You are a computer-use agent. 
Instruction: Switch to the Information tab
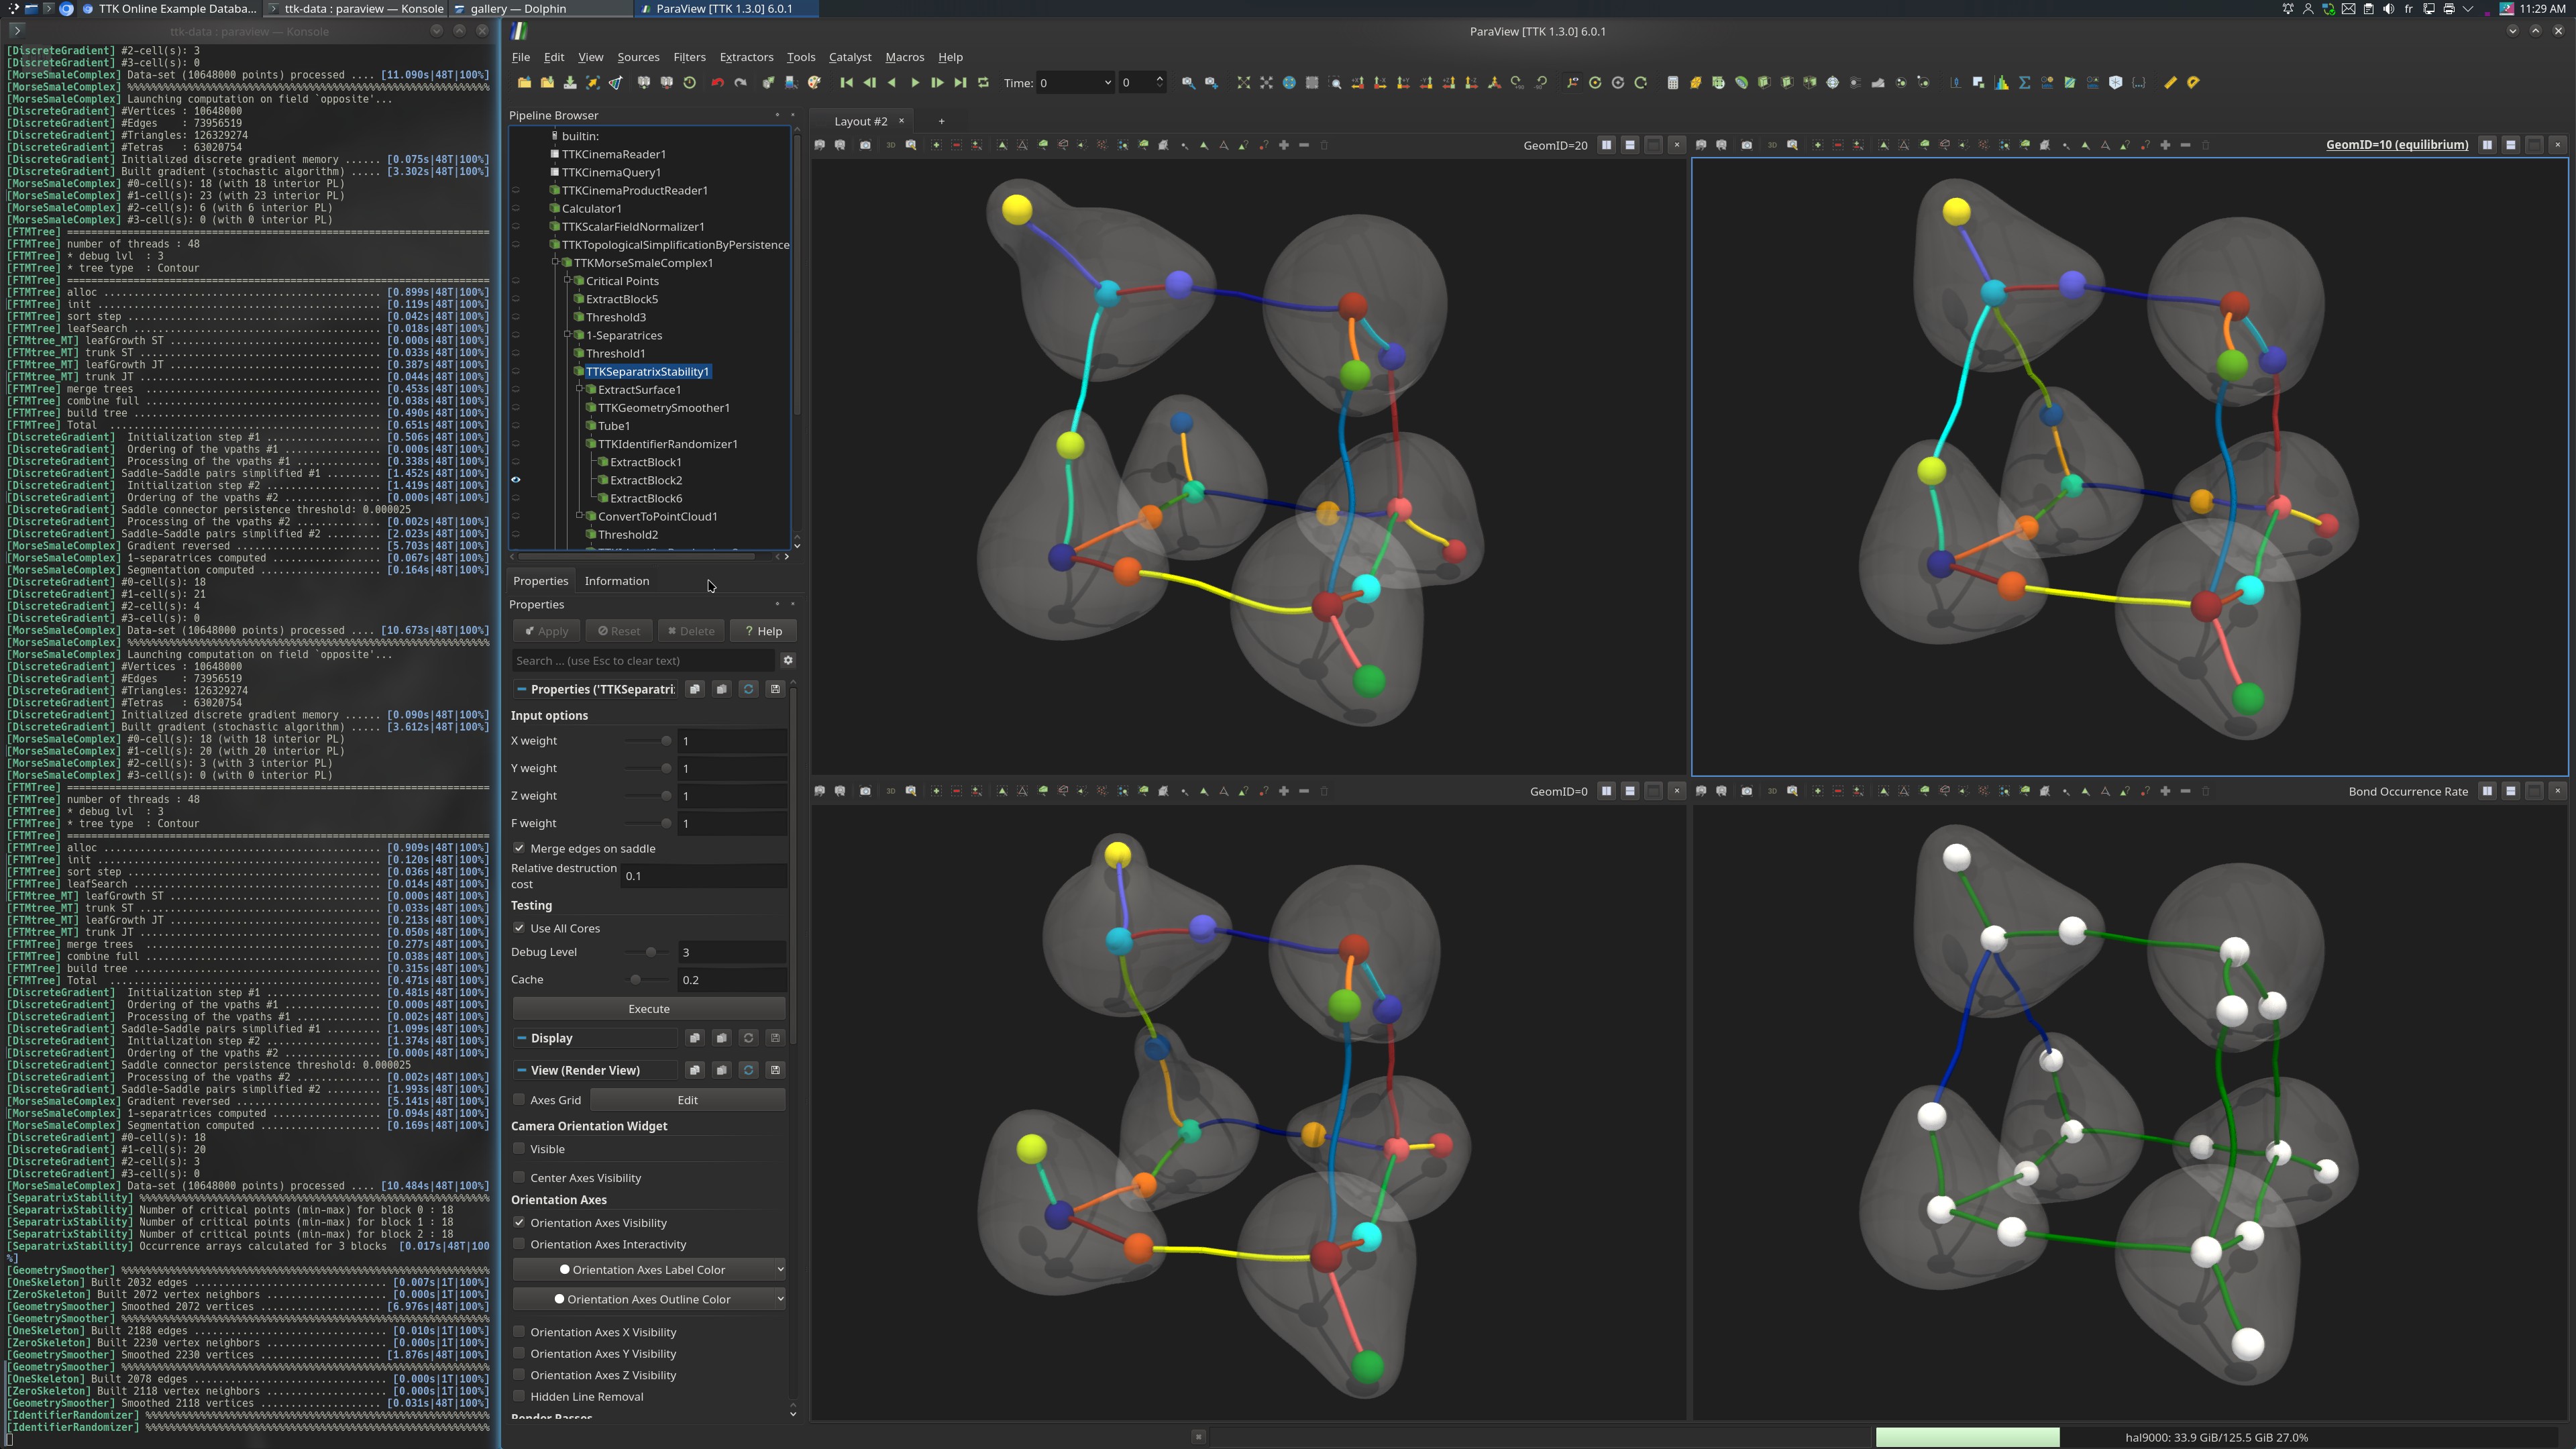click(x=616, y=581)
